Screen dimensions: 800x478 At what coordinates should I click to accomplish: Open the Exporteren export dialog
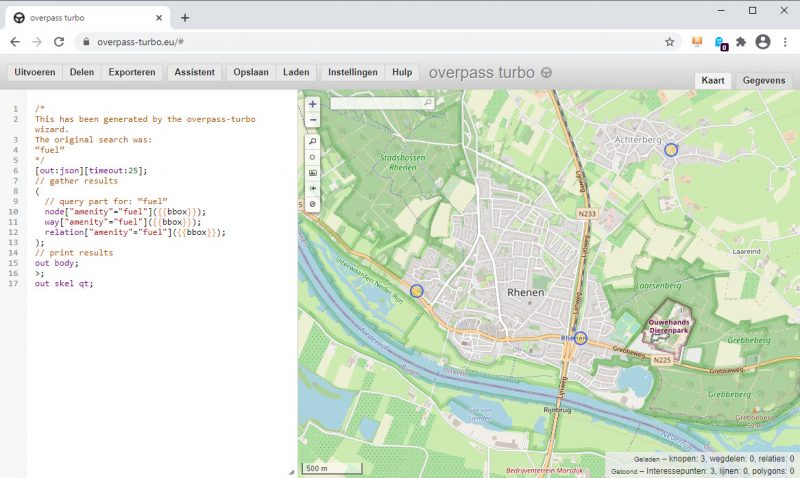pyautogui.click(x=132, y=72)
